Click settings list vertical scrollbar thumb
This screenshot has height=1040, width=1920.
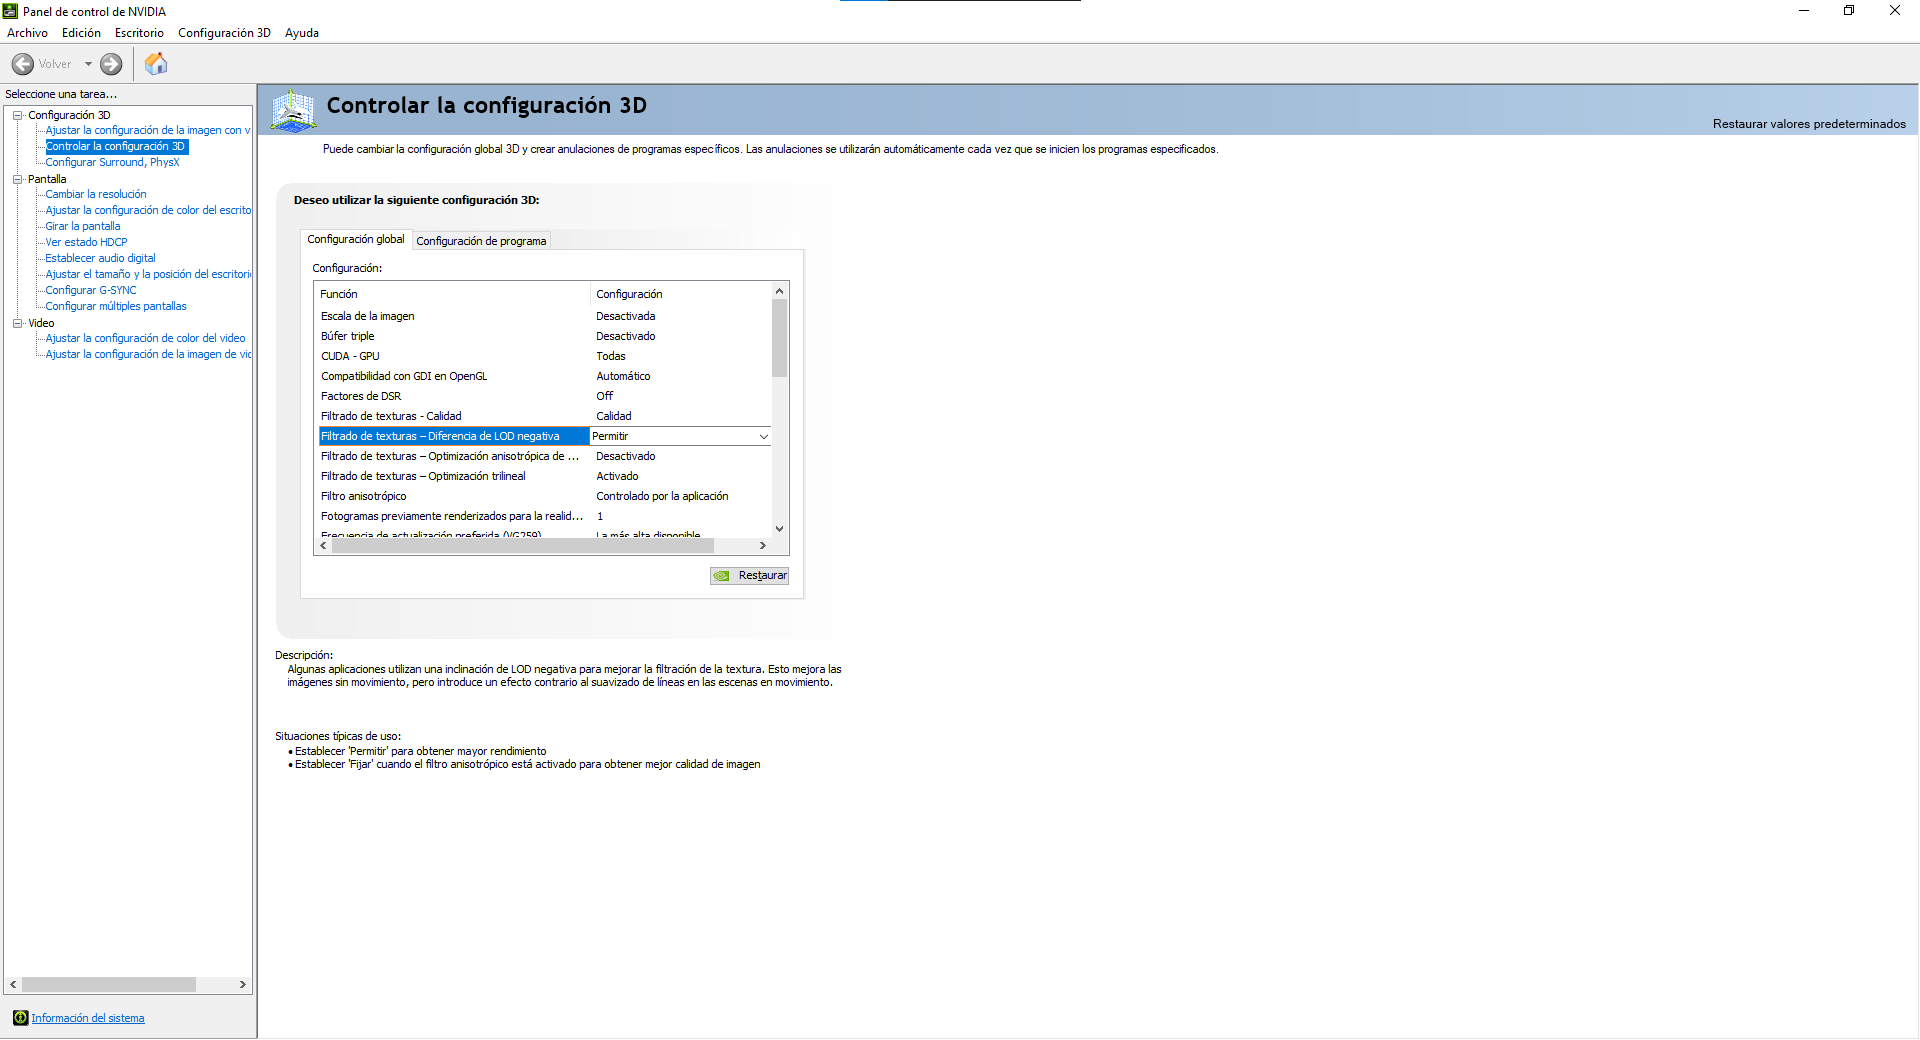tap(780, 338)
